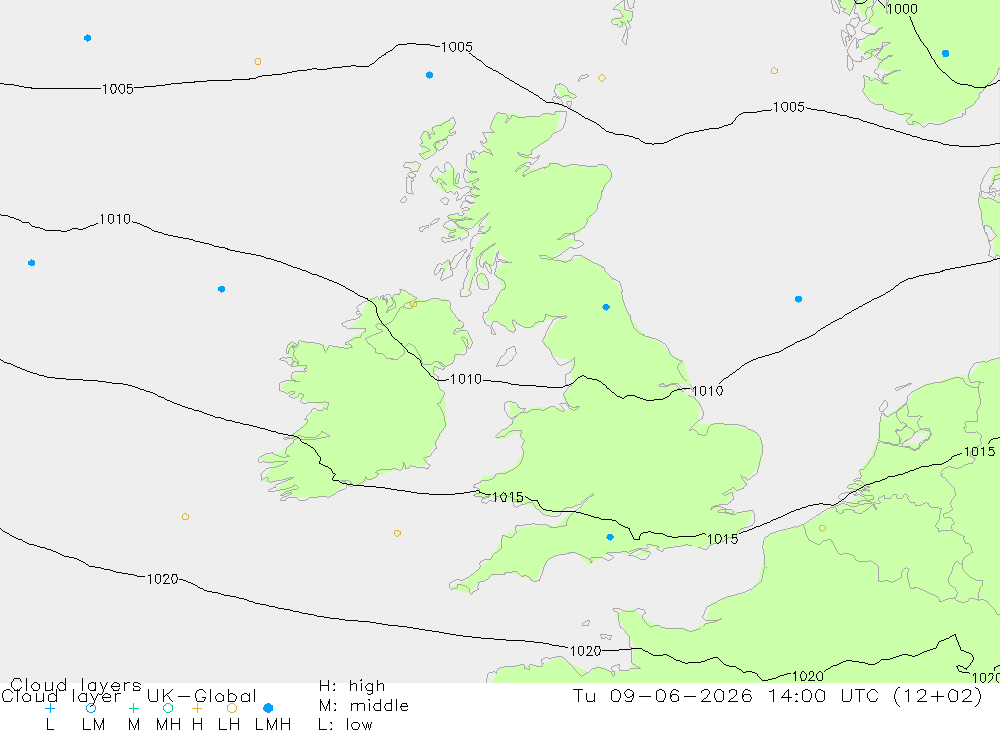The image size is (1000, 733).
Task: Click the 1020 label west of Brittany
Action: point(585,651)
